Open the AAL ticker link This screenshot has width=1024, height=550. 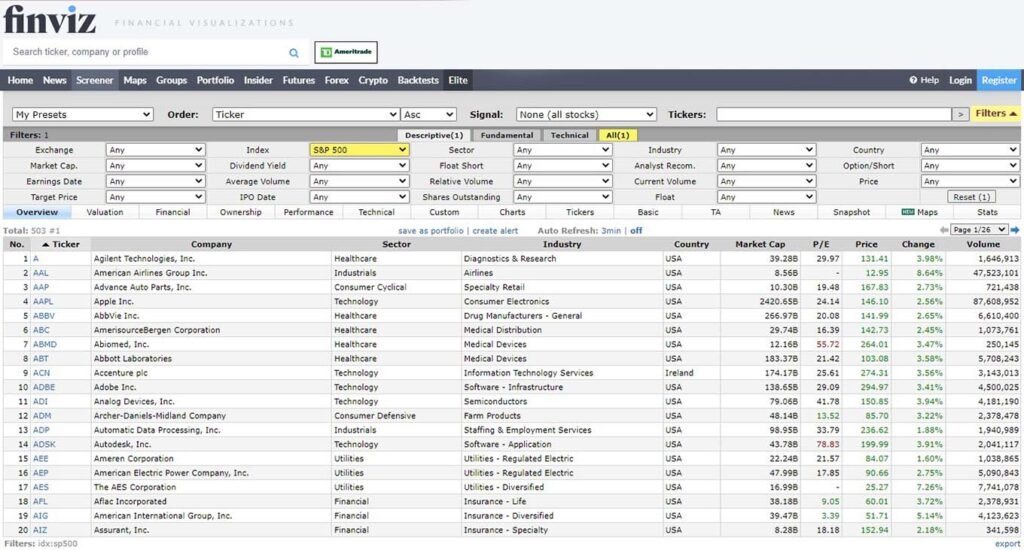pos(40,272)
